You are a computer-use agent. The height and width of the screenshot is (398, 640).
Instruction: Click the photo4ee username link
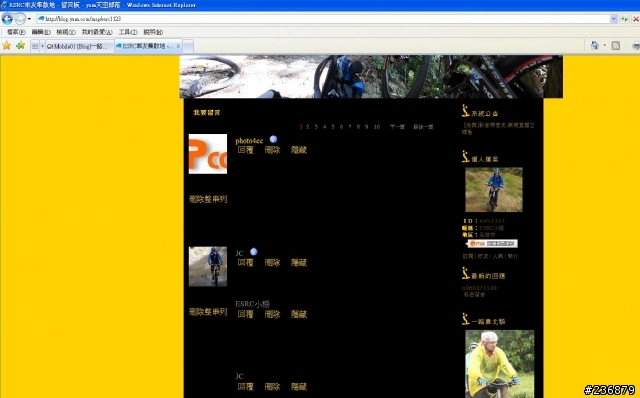(x=249, y=141)
